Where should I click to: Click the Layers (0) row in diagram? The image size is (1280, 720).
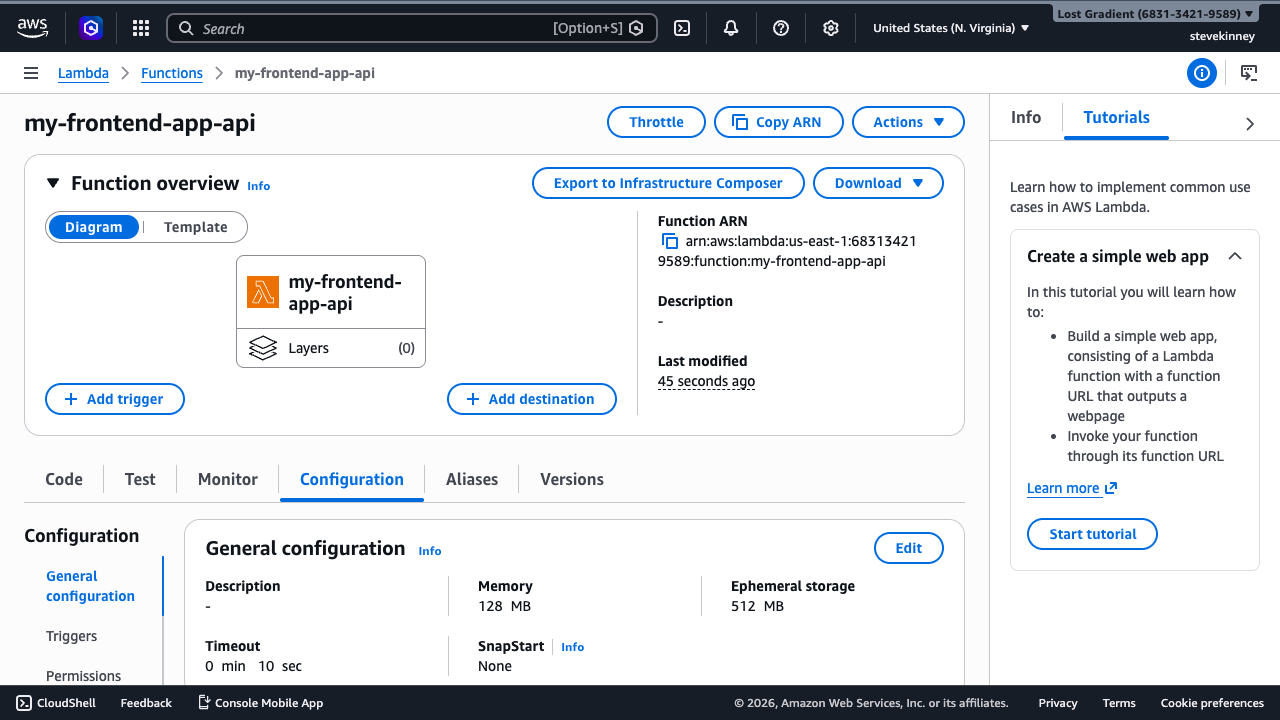click(331, 348)
